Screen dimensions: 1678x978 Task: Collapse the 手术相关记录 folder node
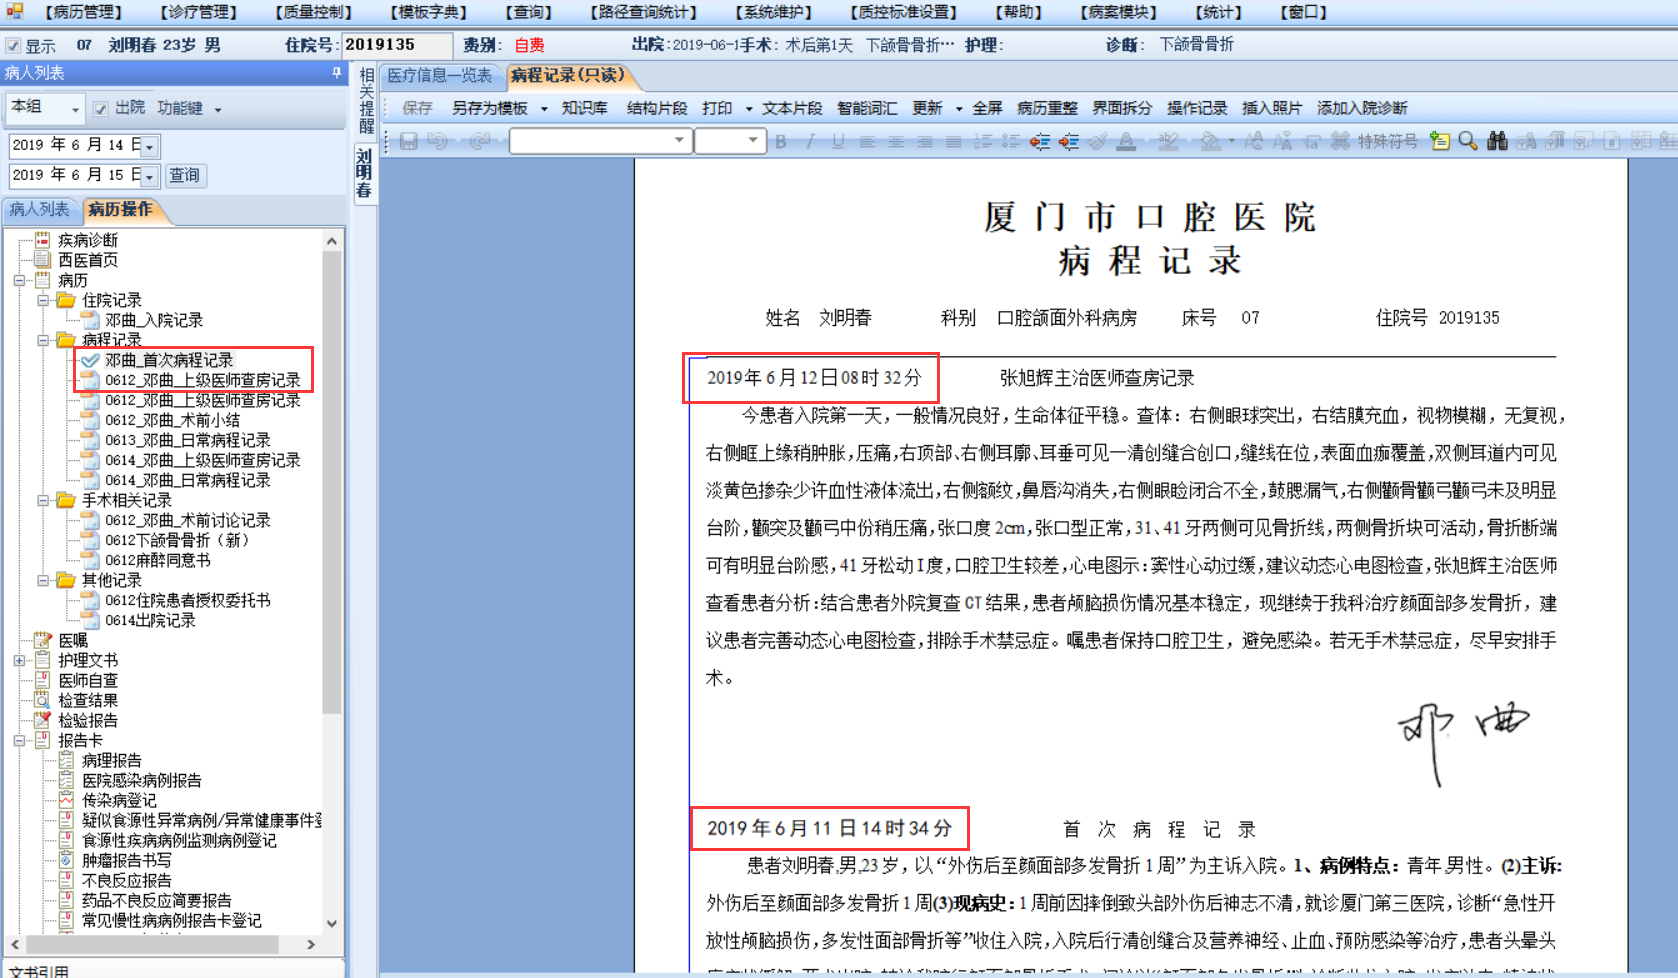tap(43, 500)
